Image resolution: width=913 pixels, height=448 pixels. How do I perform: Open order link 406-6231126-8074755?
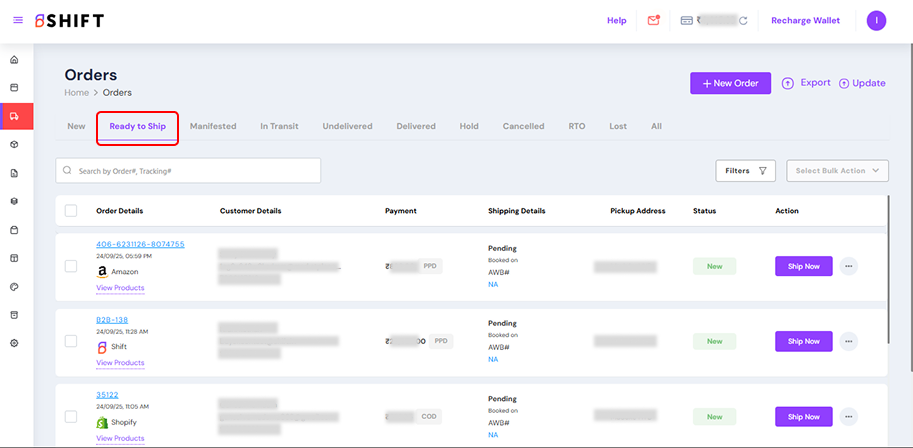click(x=140, y=244)
